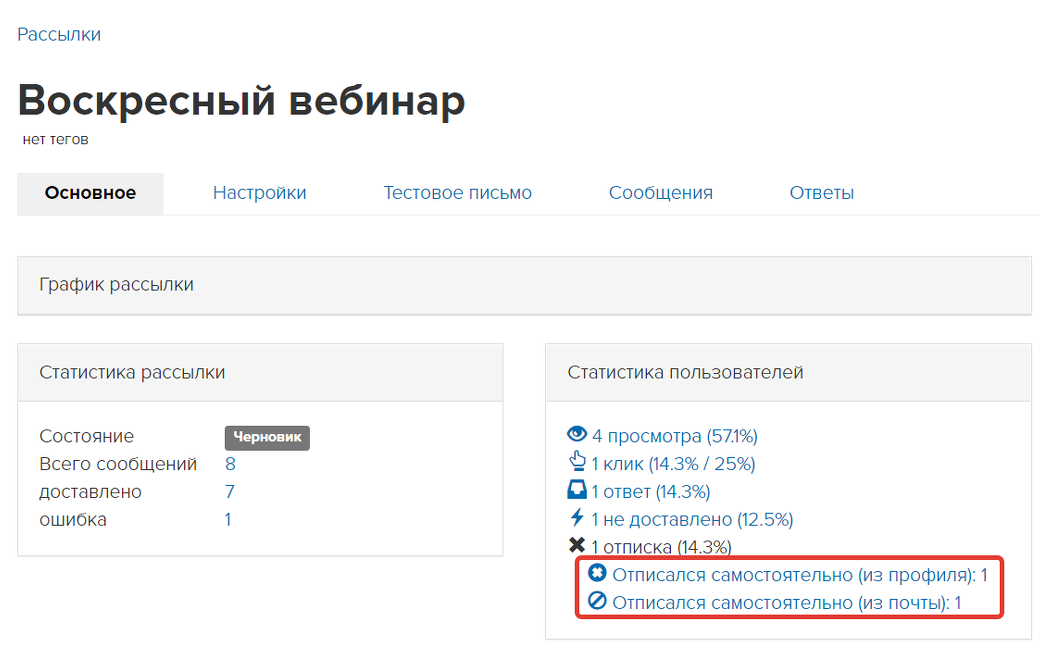Click the Статистика пользователей panel header
The width and height of the screenshot is (1039, 652).
click(789, 373)
